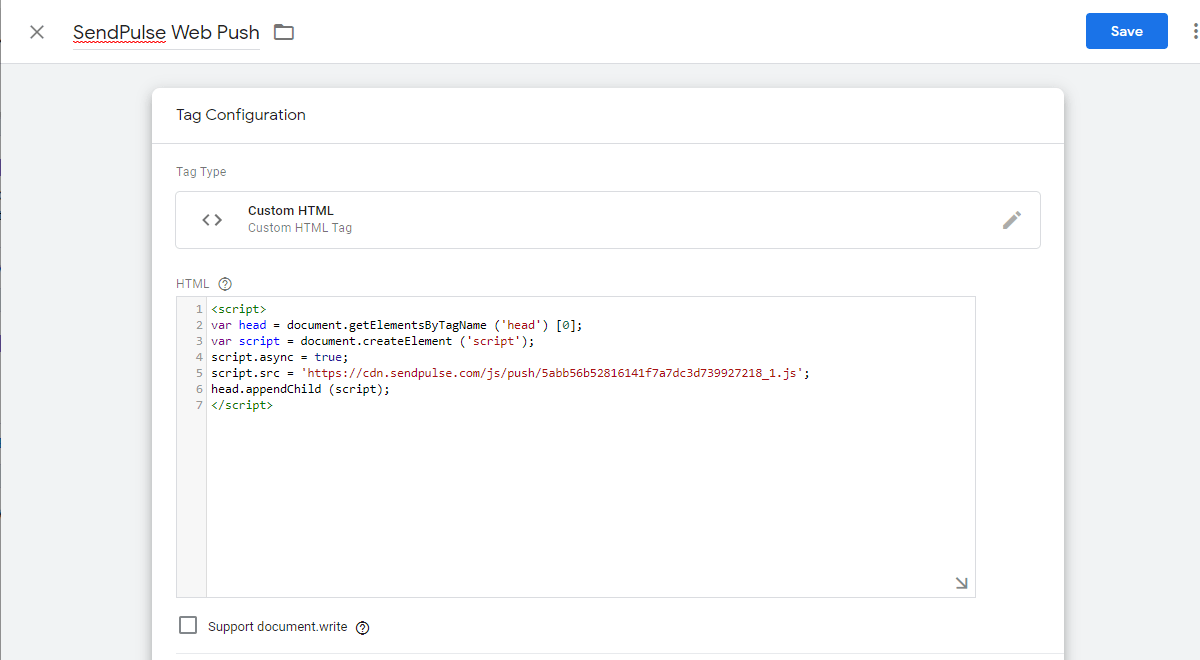Click the folder icon beside the tag name
Viewport: 1200px width, 660px height.
pos(284,32)
